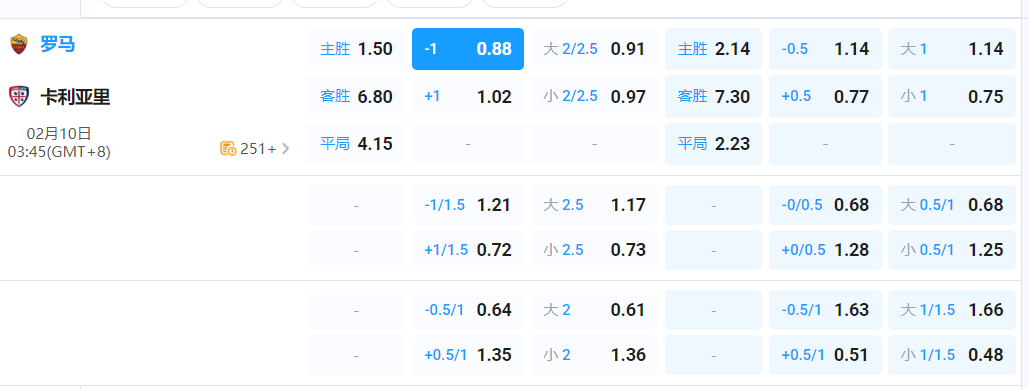1029x389 pixels.
Task: Choose 大 2/2.5 at odds 0.91
Action: pos(594,49)
